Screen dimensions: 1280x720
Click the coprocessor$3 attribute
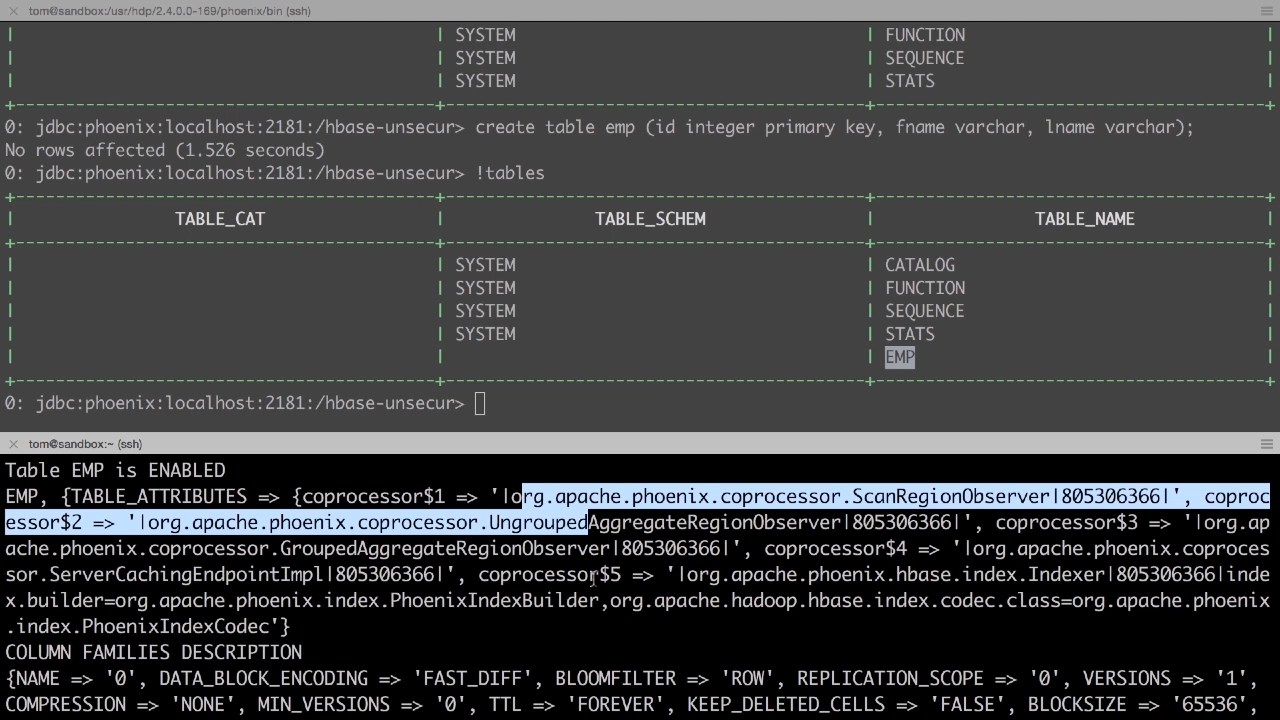(1067, 522)
